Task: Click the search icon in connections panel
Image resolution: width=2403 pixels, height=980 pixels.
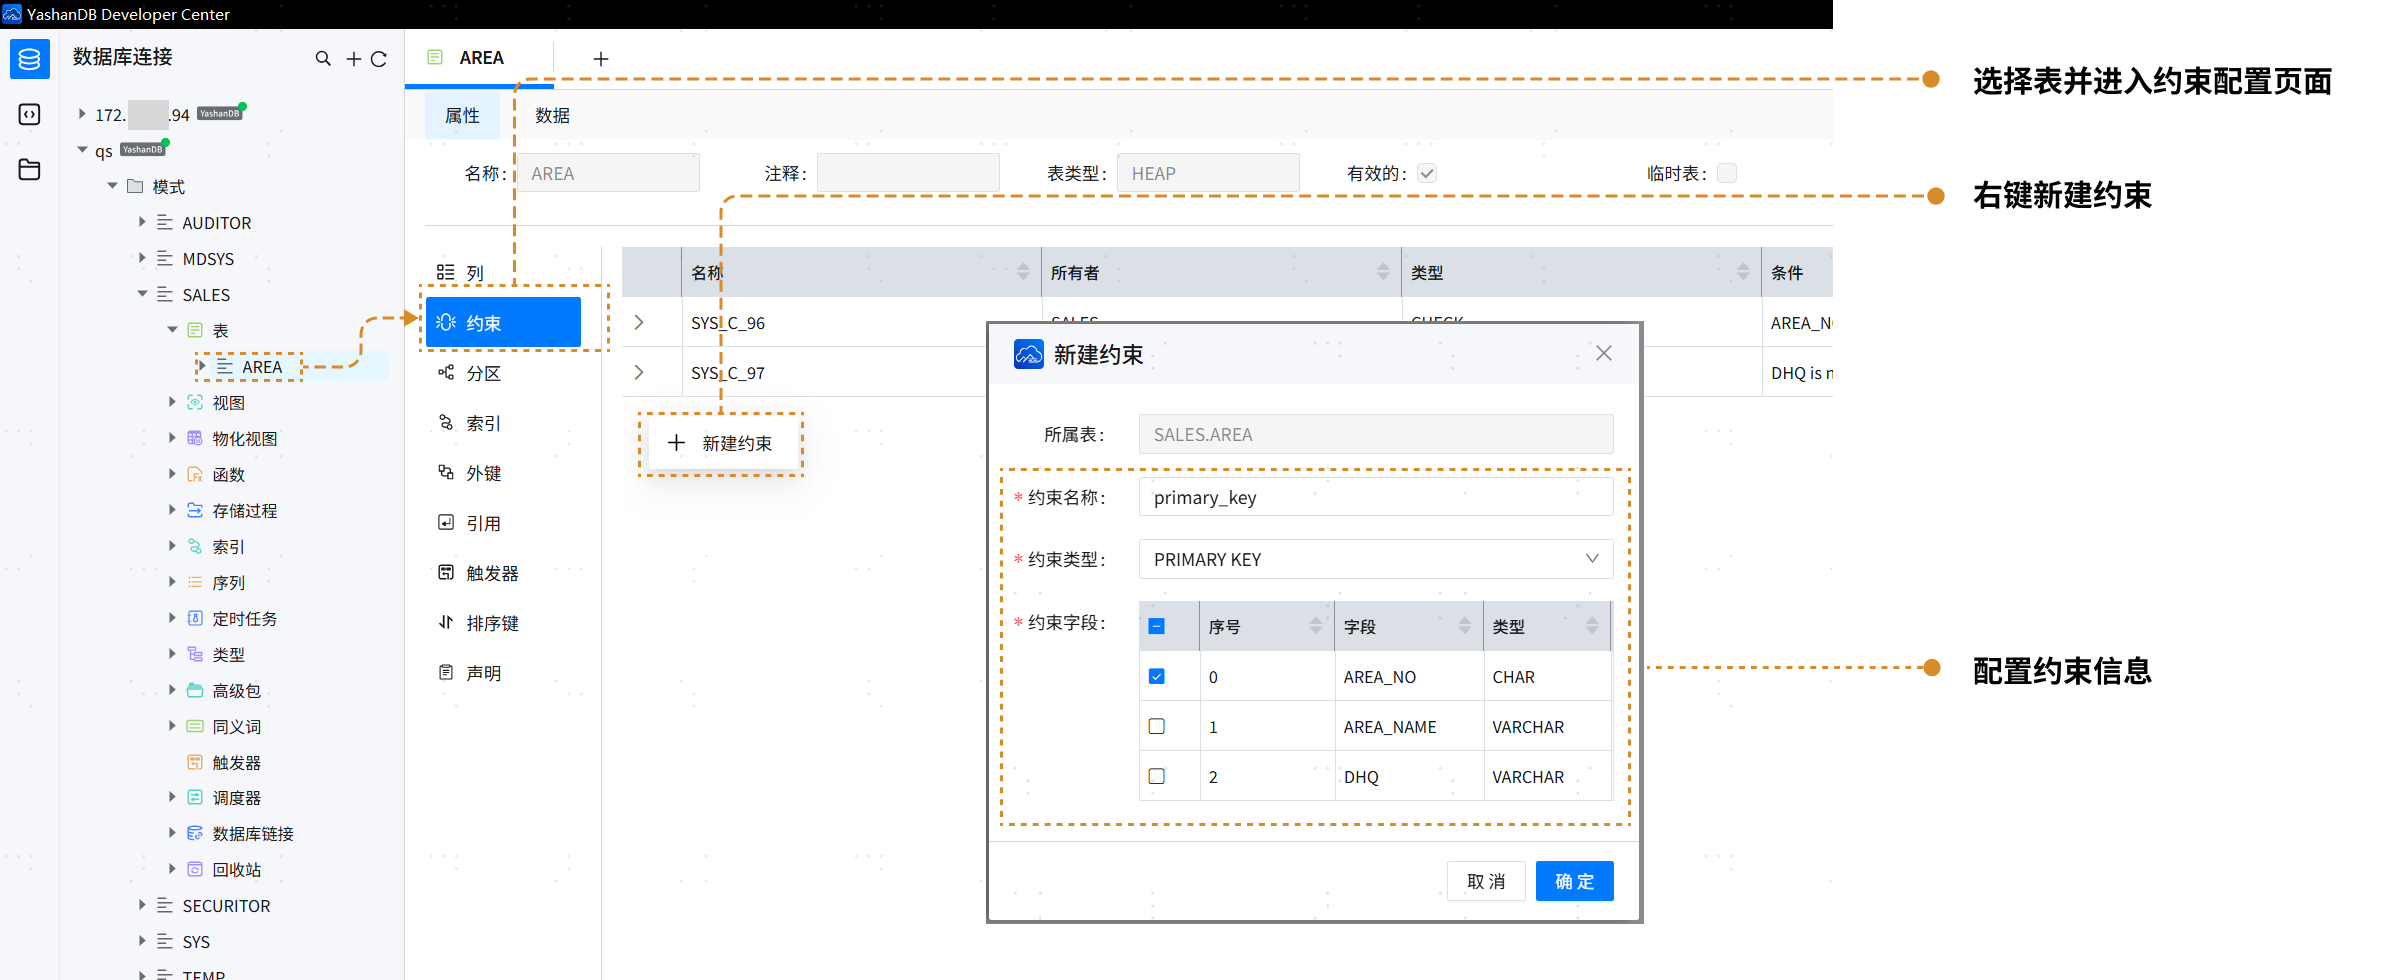Action: click(323, 59)
